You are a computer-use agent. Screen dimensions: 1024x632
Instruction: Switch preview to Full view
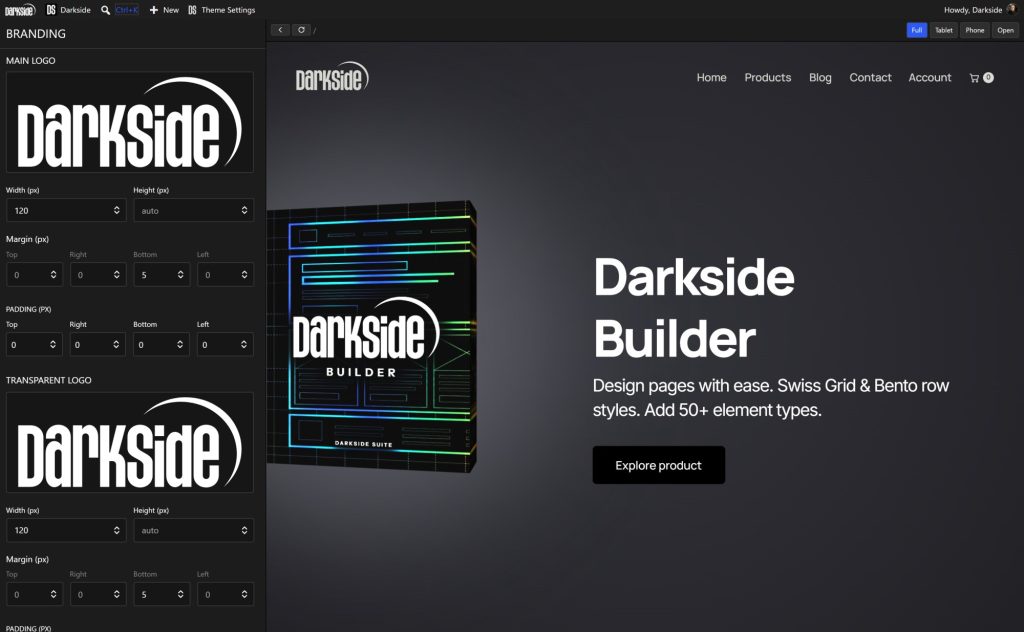(x=916, y=30)
